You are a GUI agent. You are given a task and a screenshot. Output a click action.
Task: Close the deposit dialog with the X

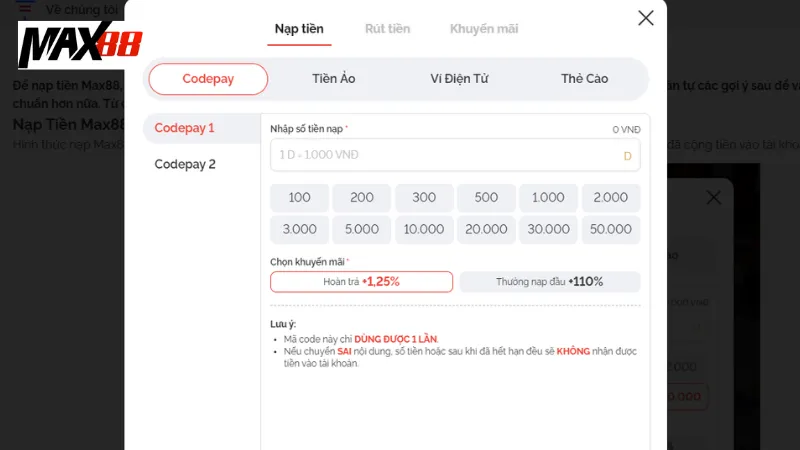[x=645, y=18]
